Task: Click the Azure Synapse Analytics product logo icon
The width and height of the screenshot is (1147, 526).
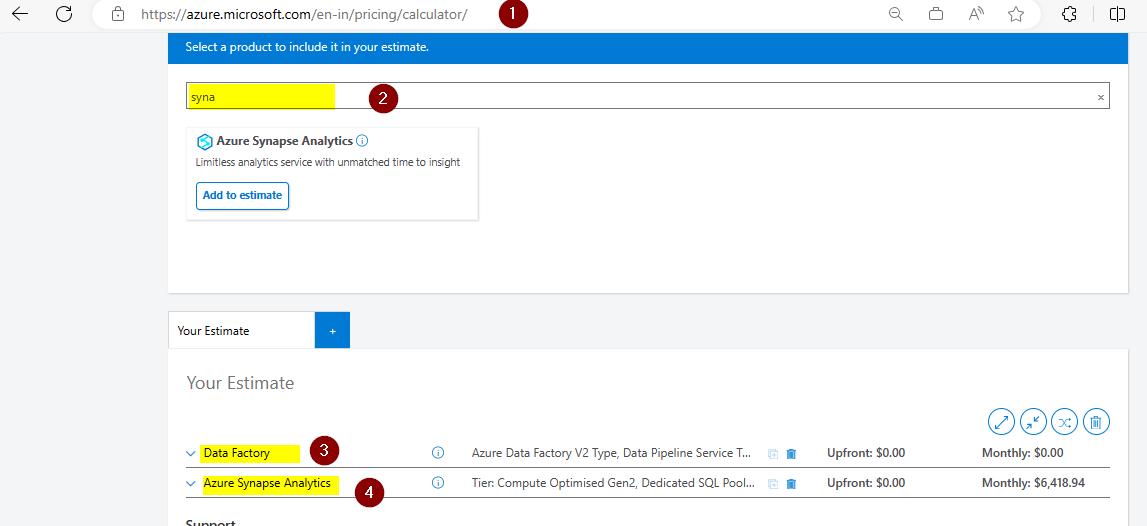Action: pyautogui.click(x=205, y=141)
